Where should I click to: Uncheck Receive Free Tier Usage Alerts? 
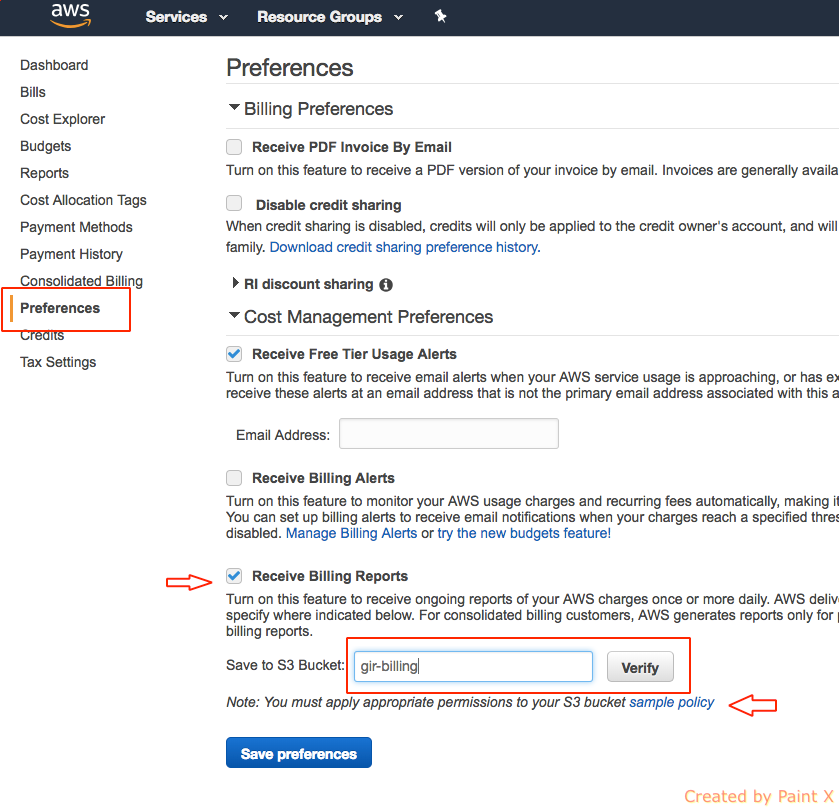(x=233, y=353)
